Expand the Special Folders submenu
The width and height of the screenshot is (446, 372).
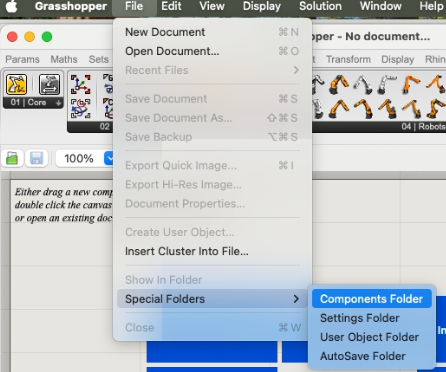tap(212, 299)
